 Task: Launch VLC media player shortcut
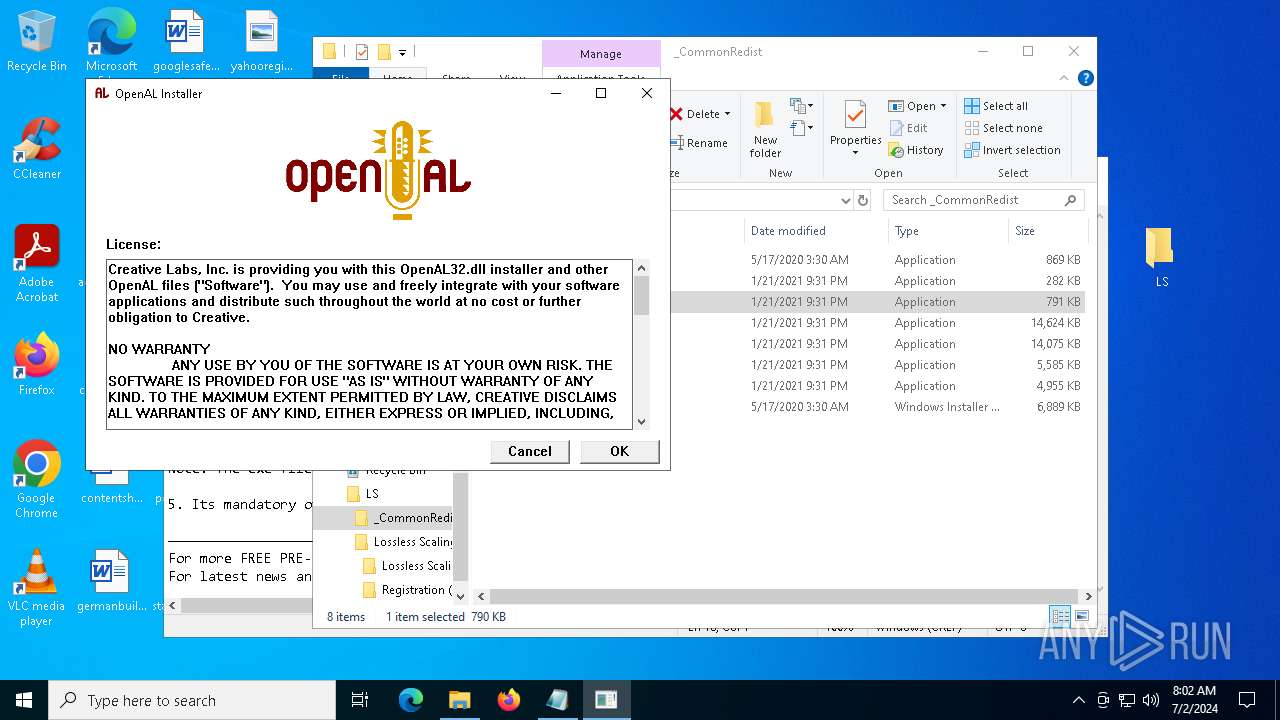37,588
